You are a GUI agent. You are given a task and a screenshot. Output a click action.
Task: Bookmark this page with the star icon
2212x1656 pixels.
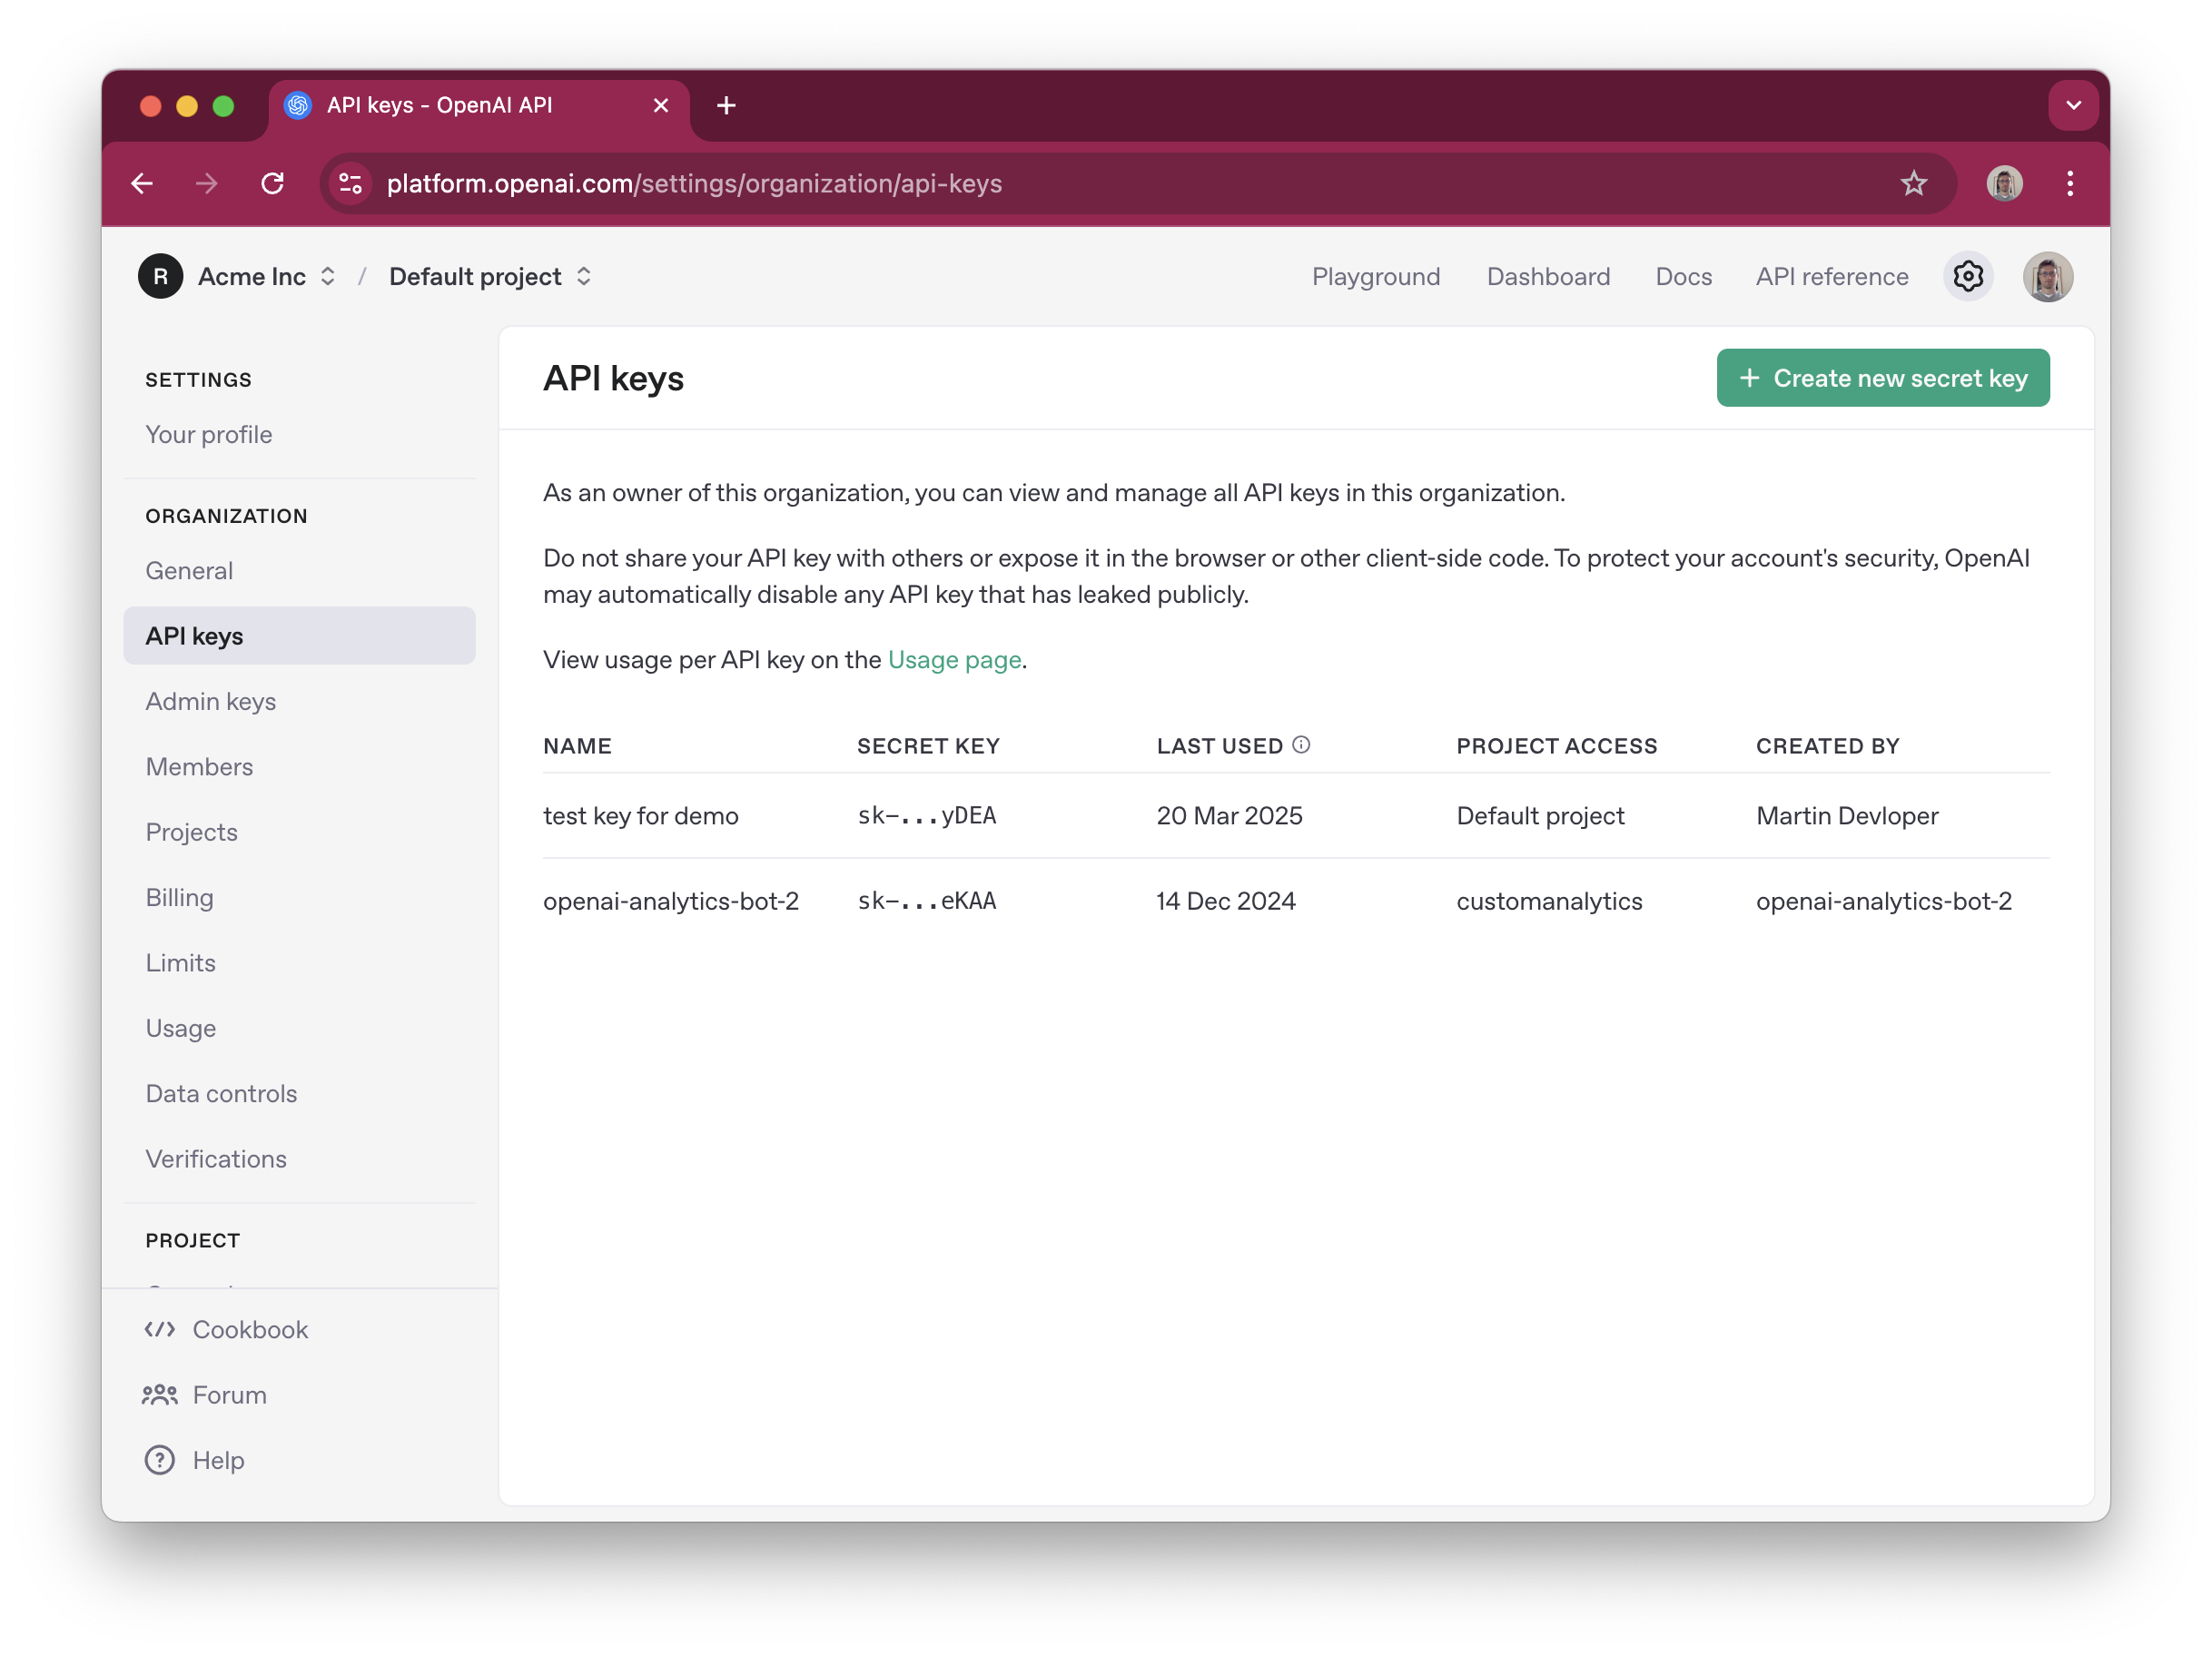point(1913,184)
